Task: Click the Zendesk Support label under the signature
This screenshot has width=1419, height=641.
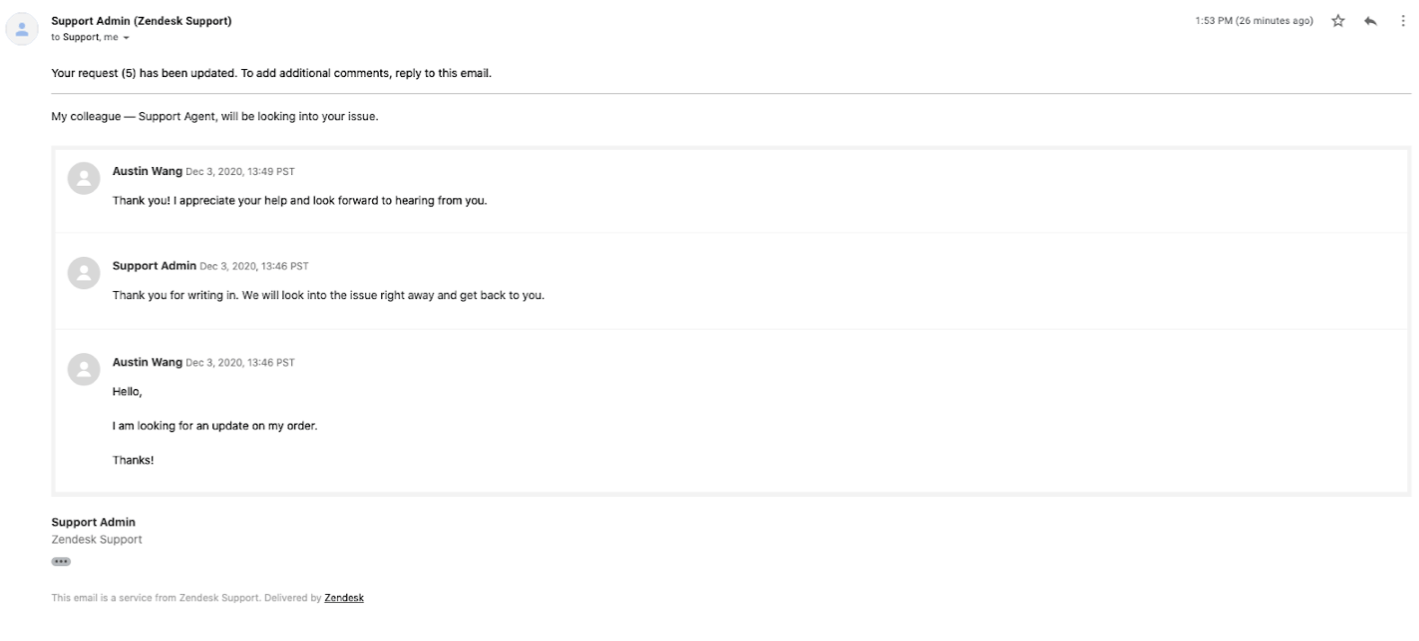Action: 96,539
